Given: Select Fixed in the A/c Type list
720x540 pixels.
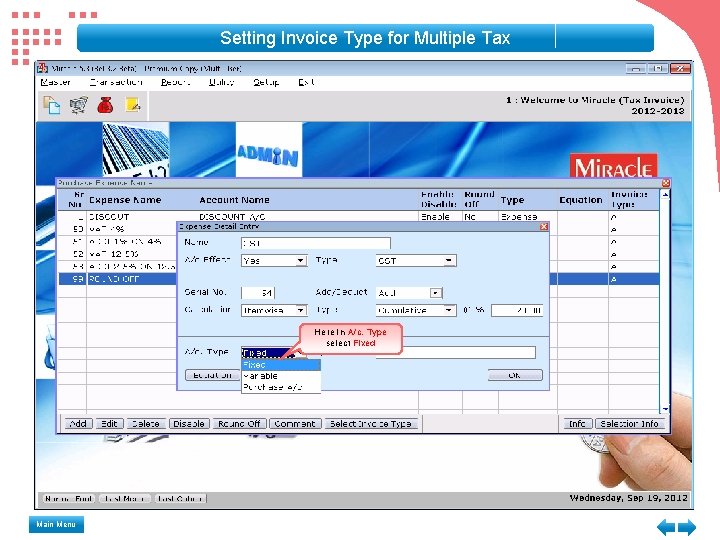Looking at the screenshot, I should (x=281, y=365).
